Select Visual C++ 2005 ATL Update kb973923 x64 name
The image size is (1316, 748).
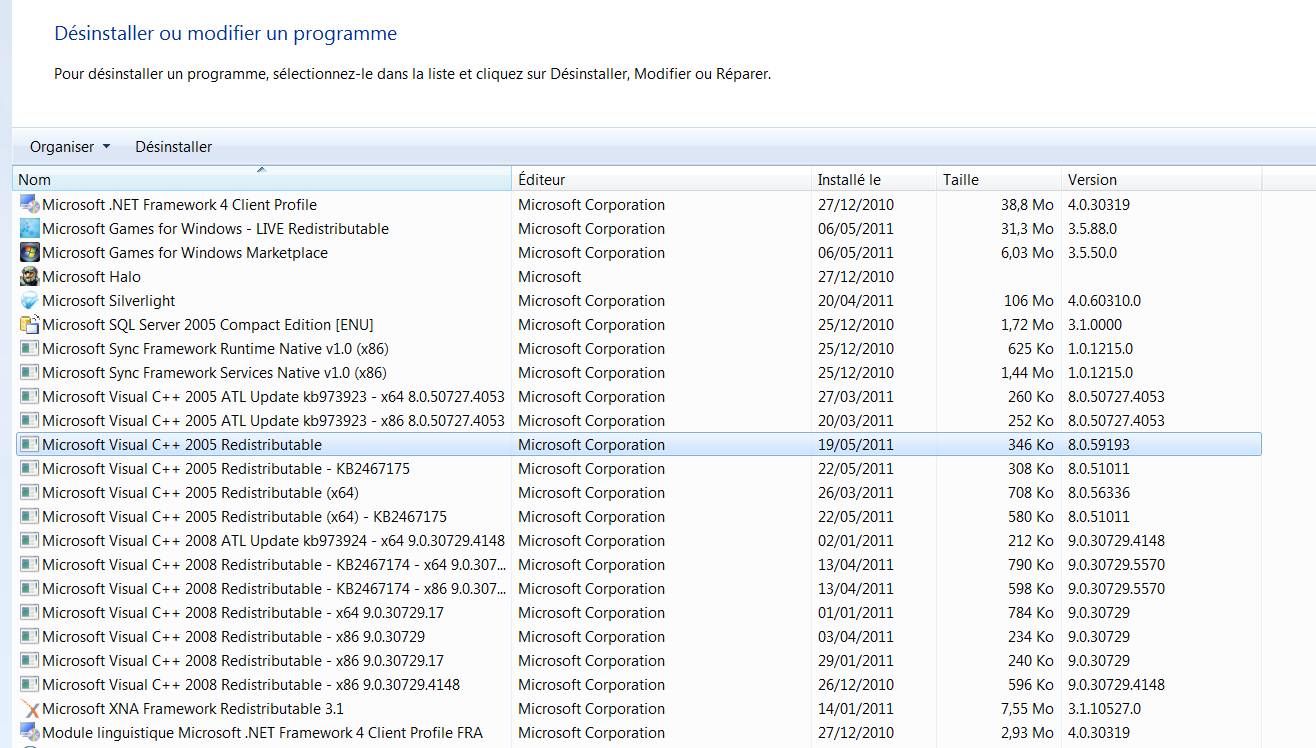273,396
